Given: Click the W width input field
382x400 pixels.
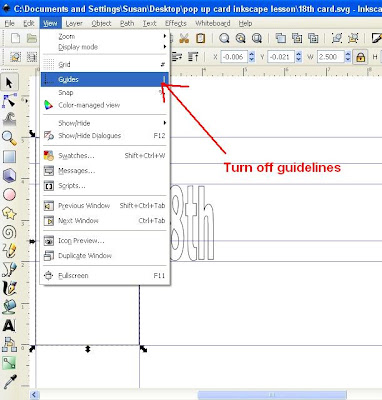Looking at the screenshot, I should tap(330, 57).
